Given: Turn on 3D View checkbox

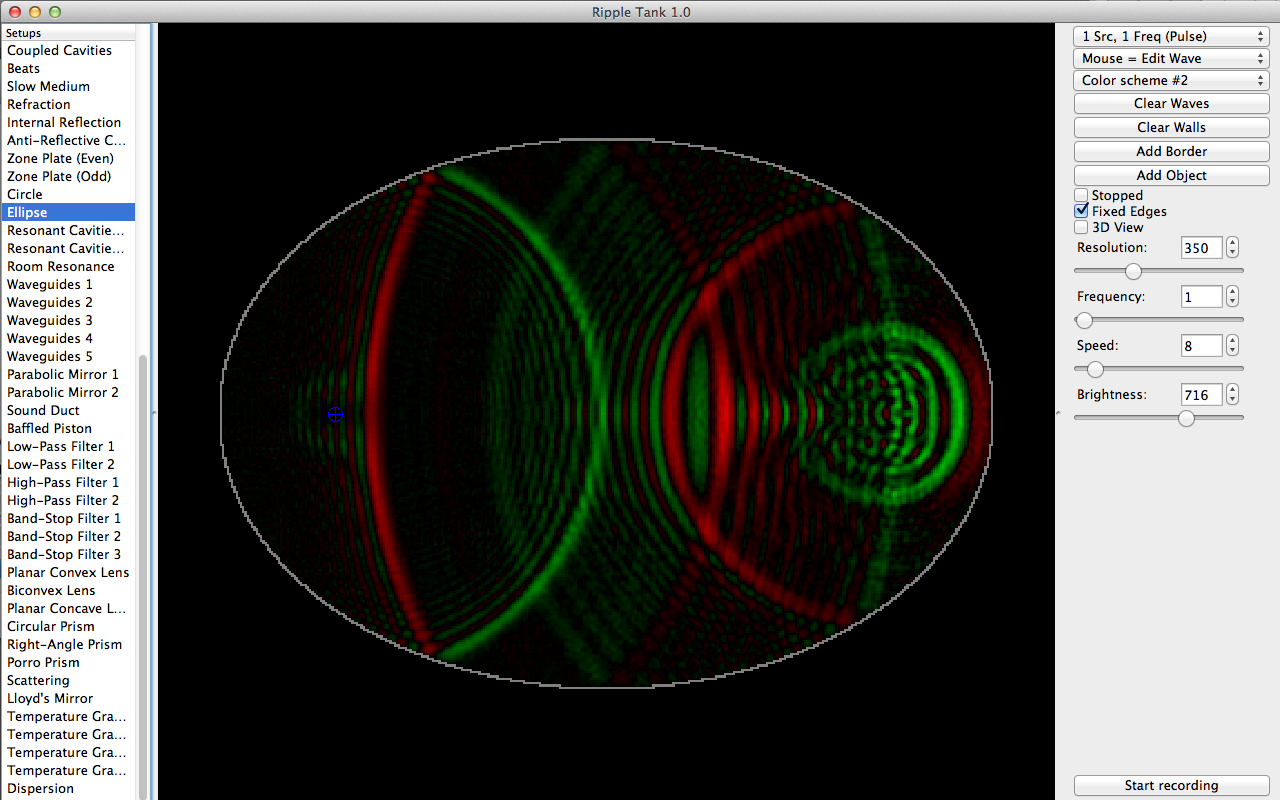Looking at the screenshot, I should coord(1081,227).
